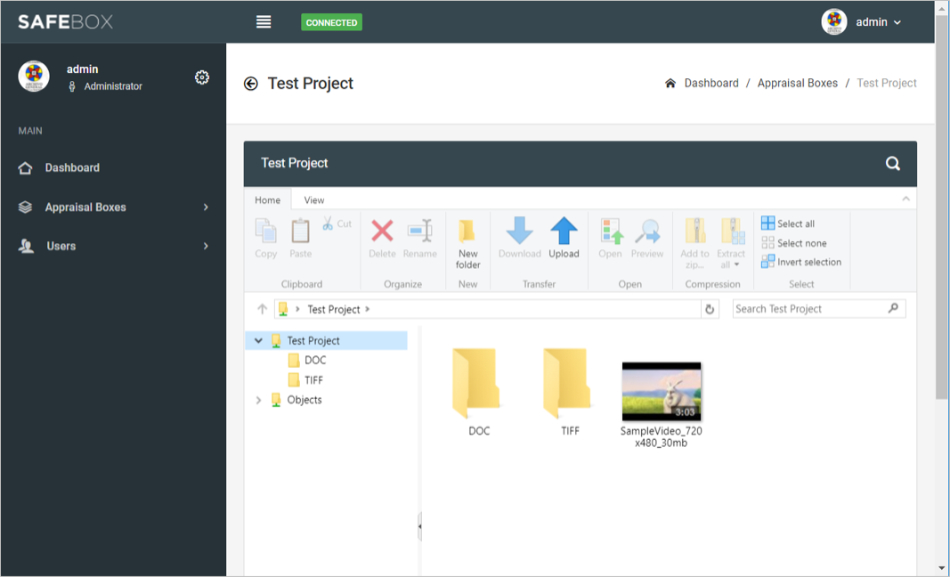Image resolution: width=950 pixels, height=577 pixels.
Task: Click the Users sidebar icon
Action: [x=26, y=246]
